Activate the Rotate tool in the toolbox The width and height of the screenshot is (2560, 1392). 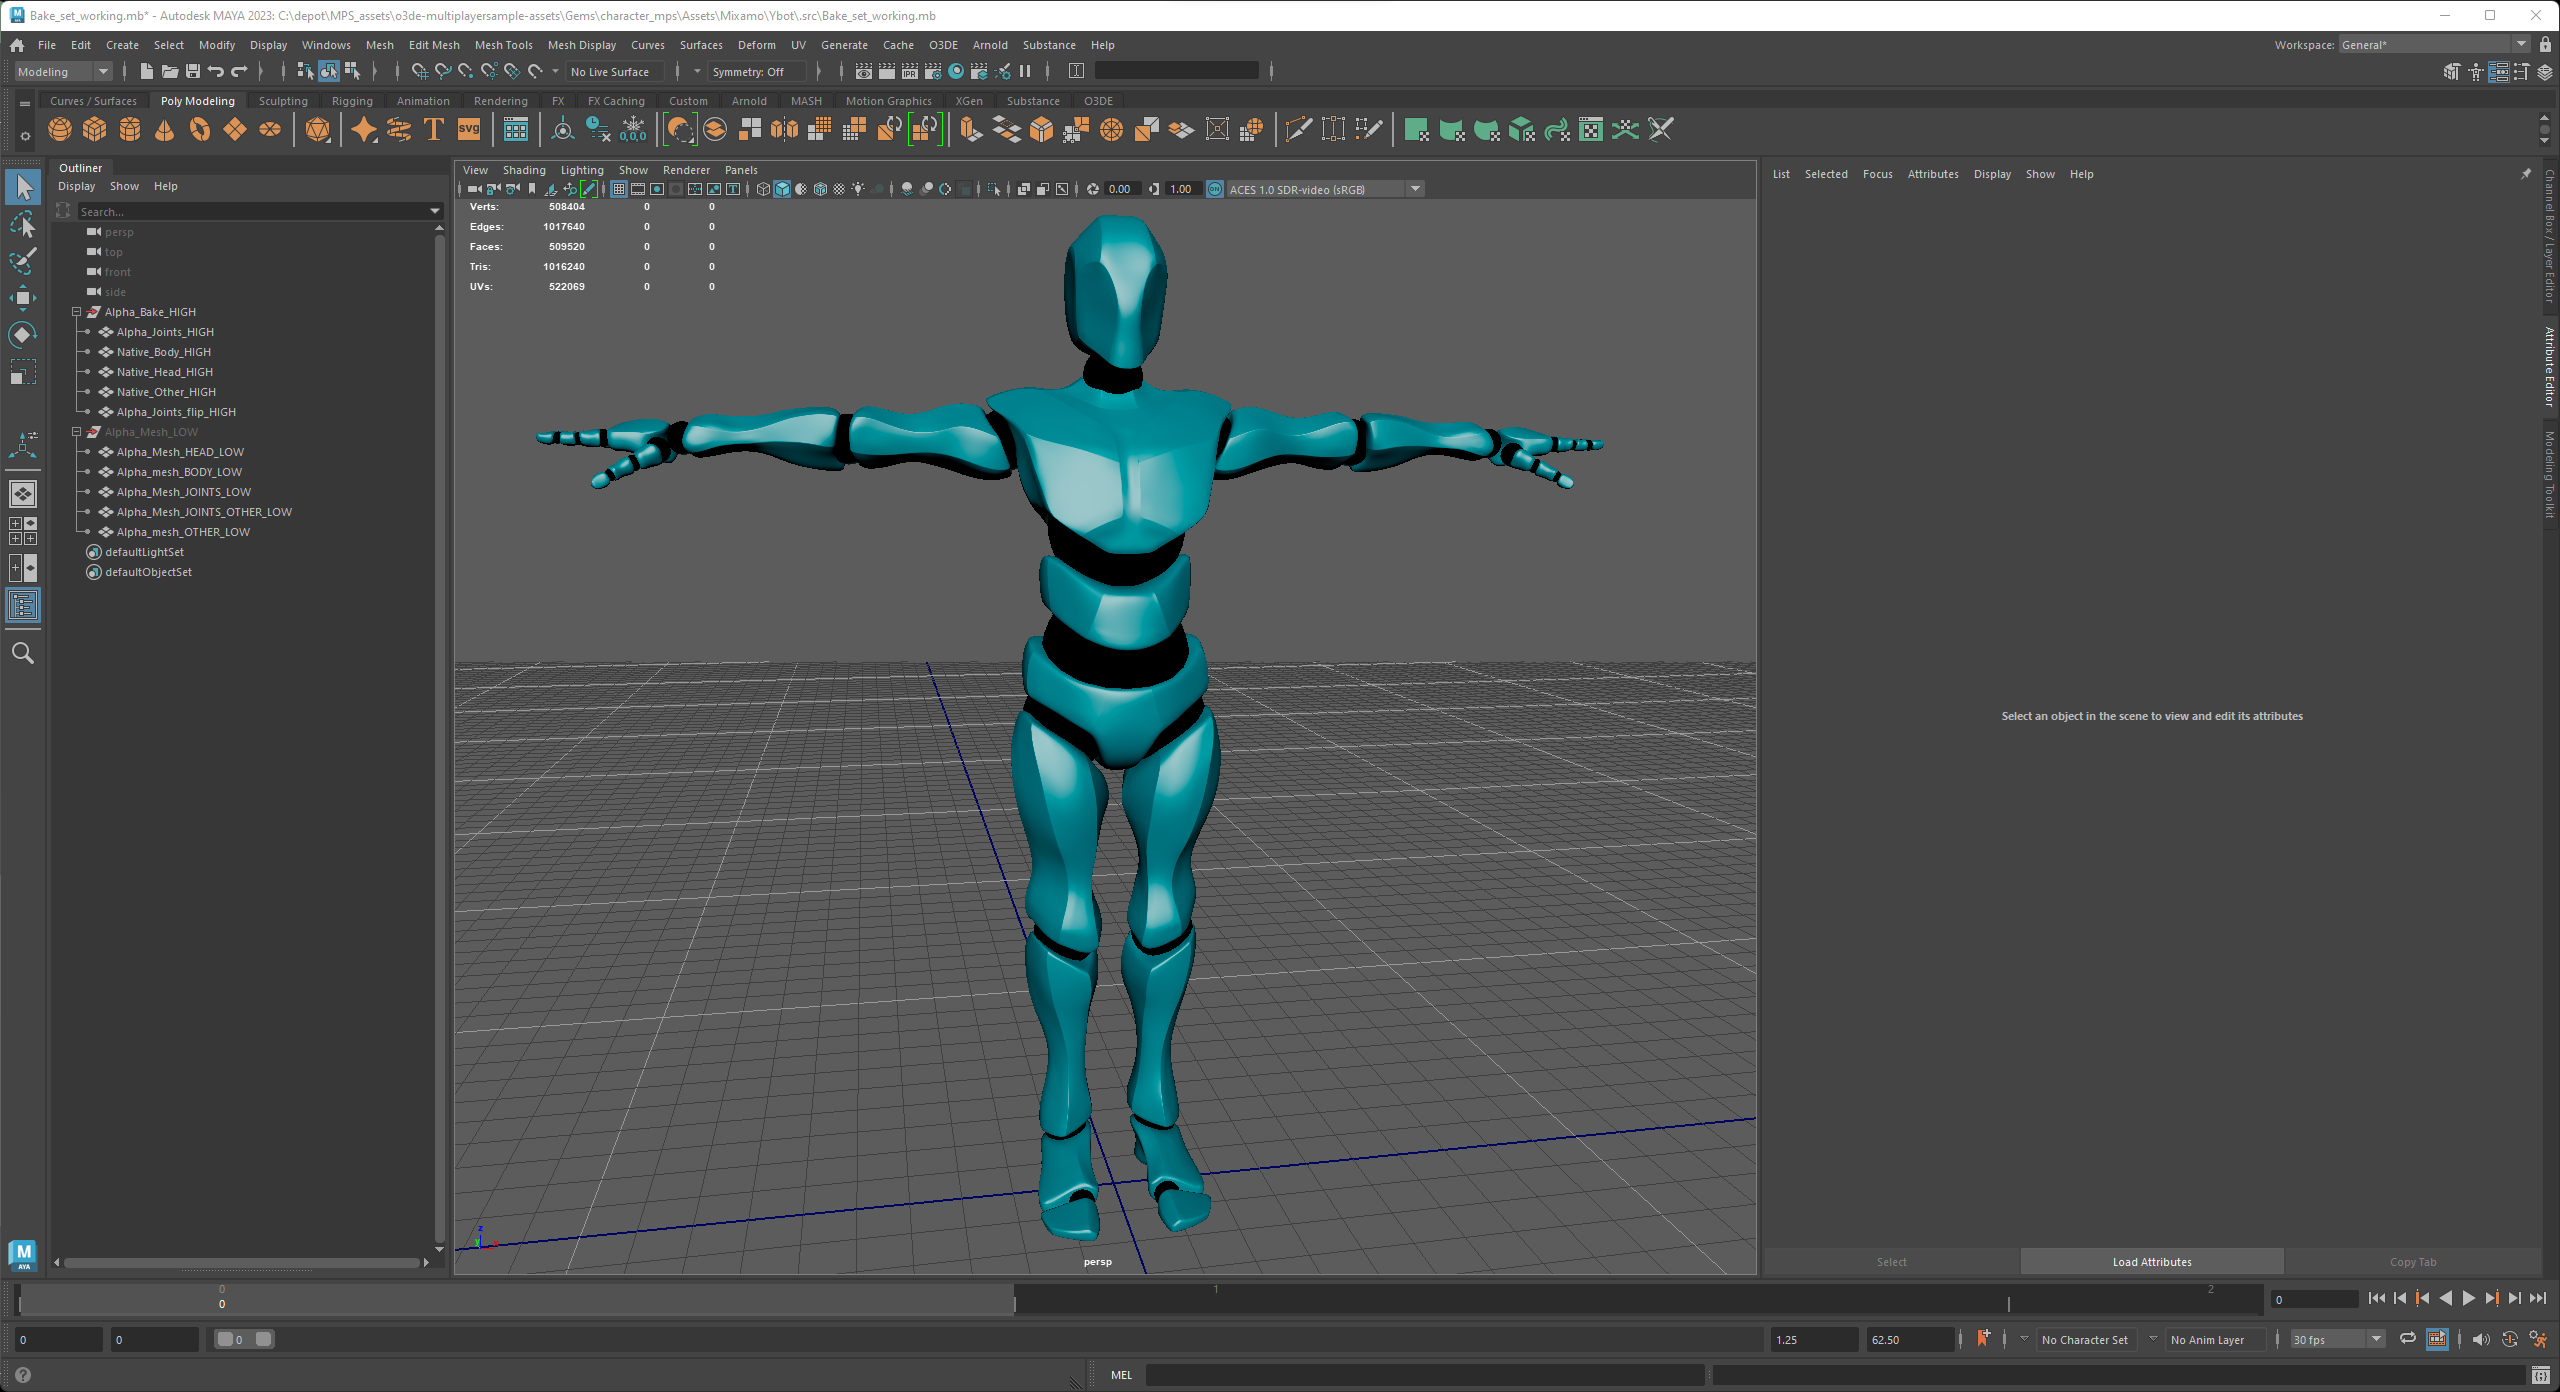pyautogui.click(x=22, y=335)
